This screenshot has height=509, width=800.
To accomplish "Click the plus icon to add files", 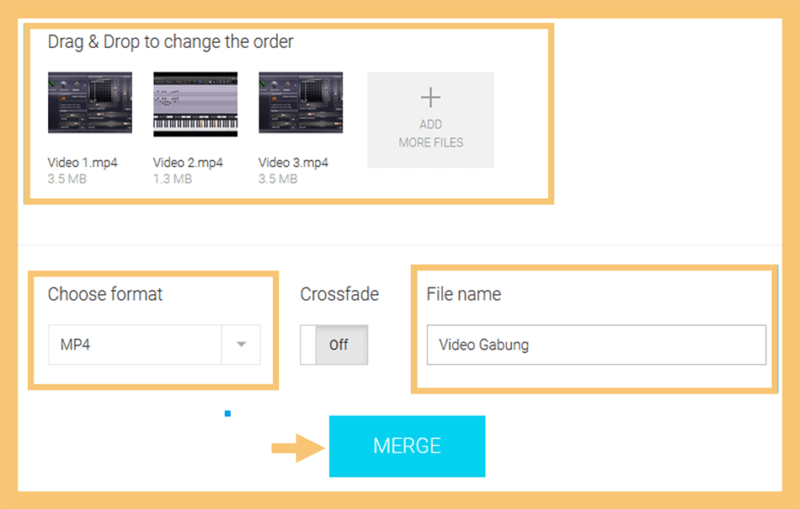I will point(431,97).
